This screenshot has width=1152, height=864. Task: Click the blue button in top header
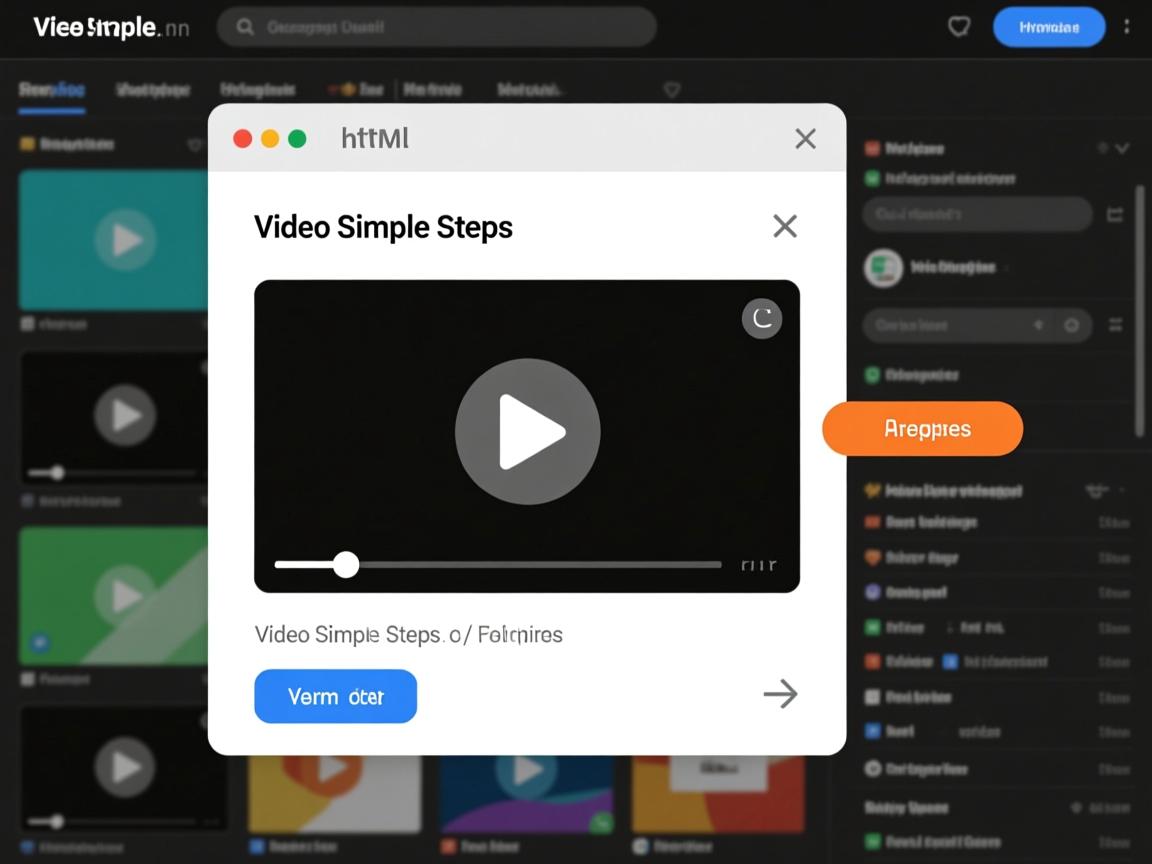[1048, 27]
